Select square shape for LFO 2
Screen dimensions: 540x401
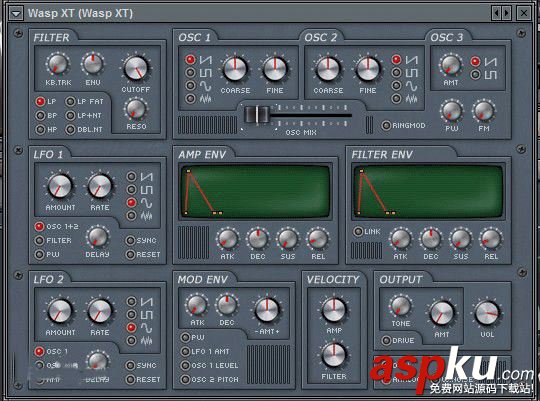(131, 314)
